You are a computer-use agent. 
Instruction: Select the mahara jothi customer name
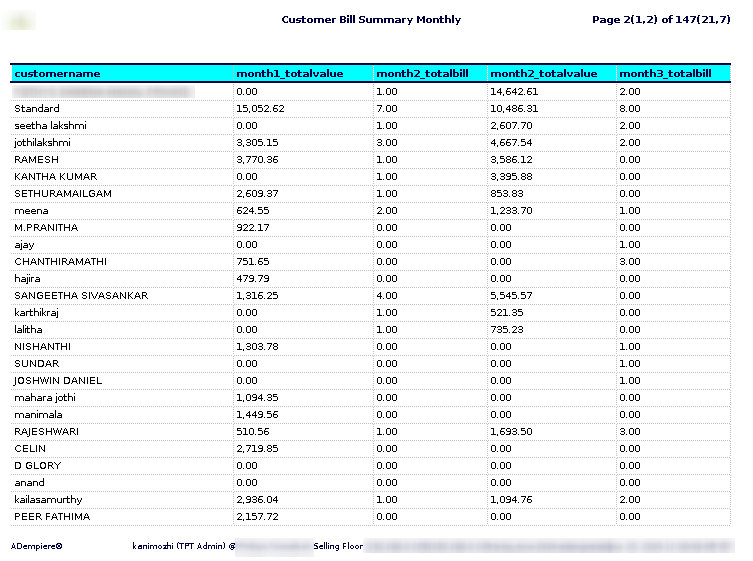click(x=45, y=398)
